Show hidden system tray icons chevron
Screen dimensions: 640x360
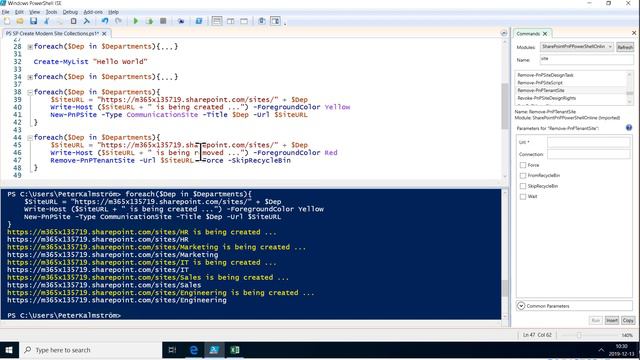(601, 350)
